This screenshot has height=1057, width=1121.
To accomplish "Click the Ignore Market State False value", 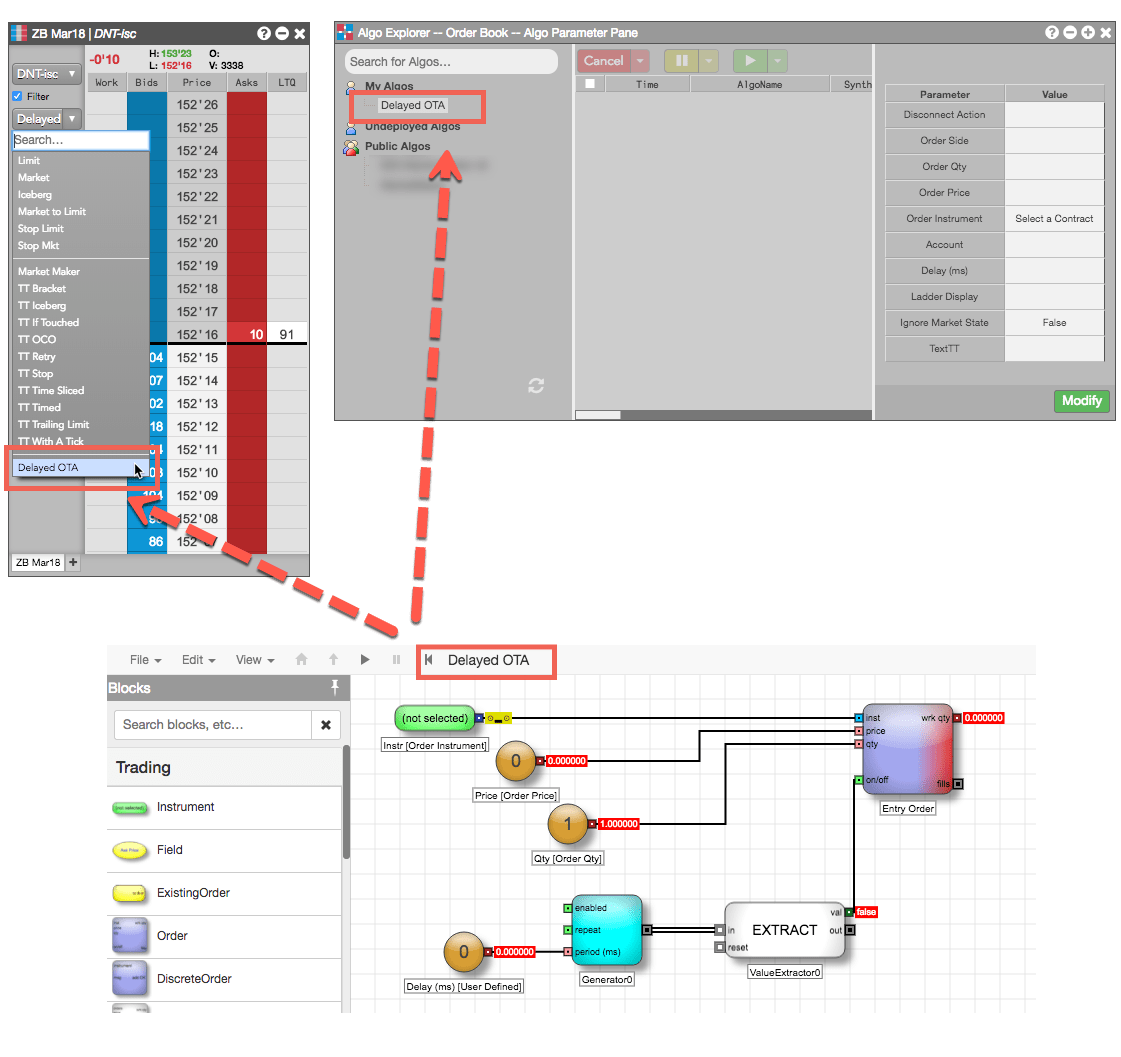I will 1054,323.
